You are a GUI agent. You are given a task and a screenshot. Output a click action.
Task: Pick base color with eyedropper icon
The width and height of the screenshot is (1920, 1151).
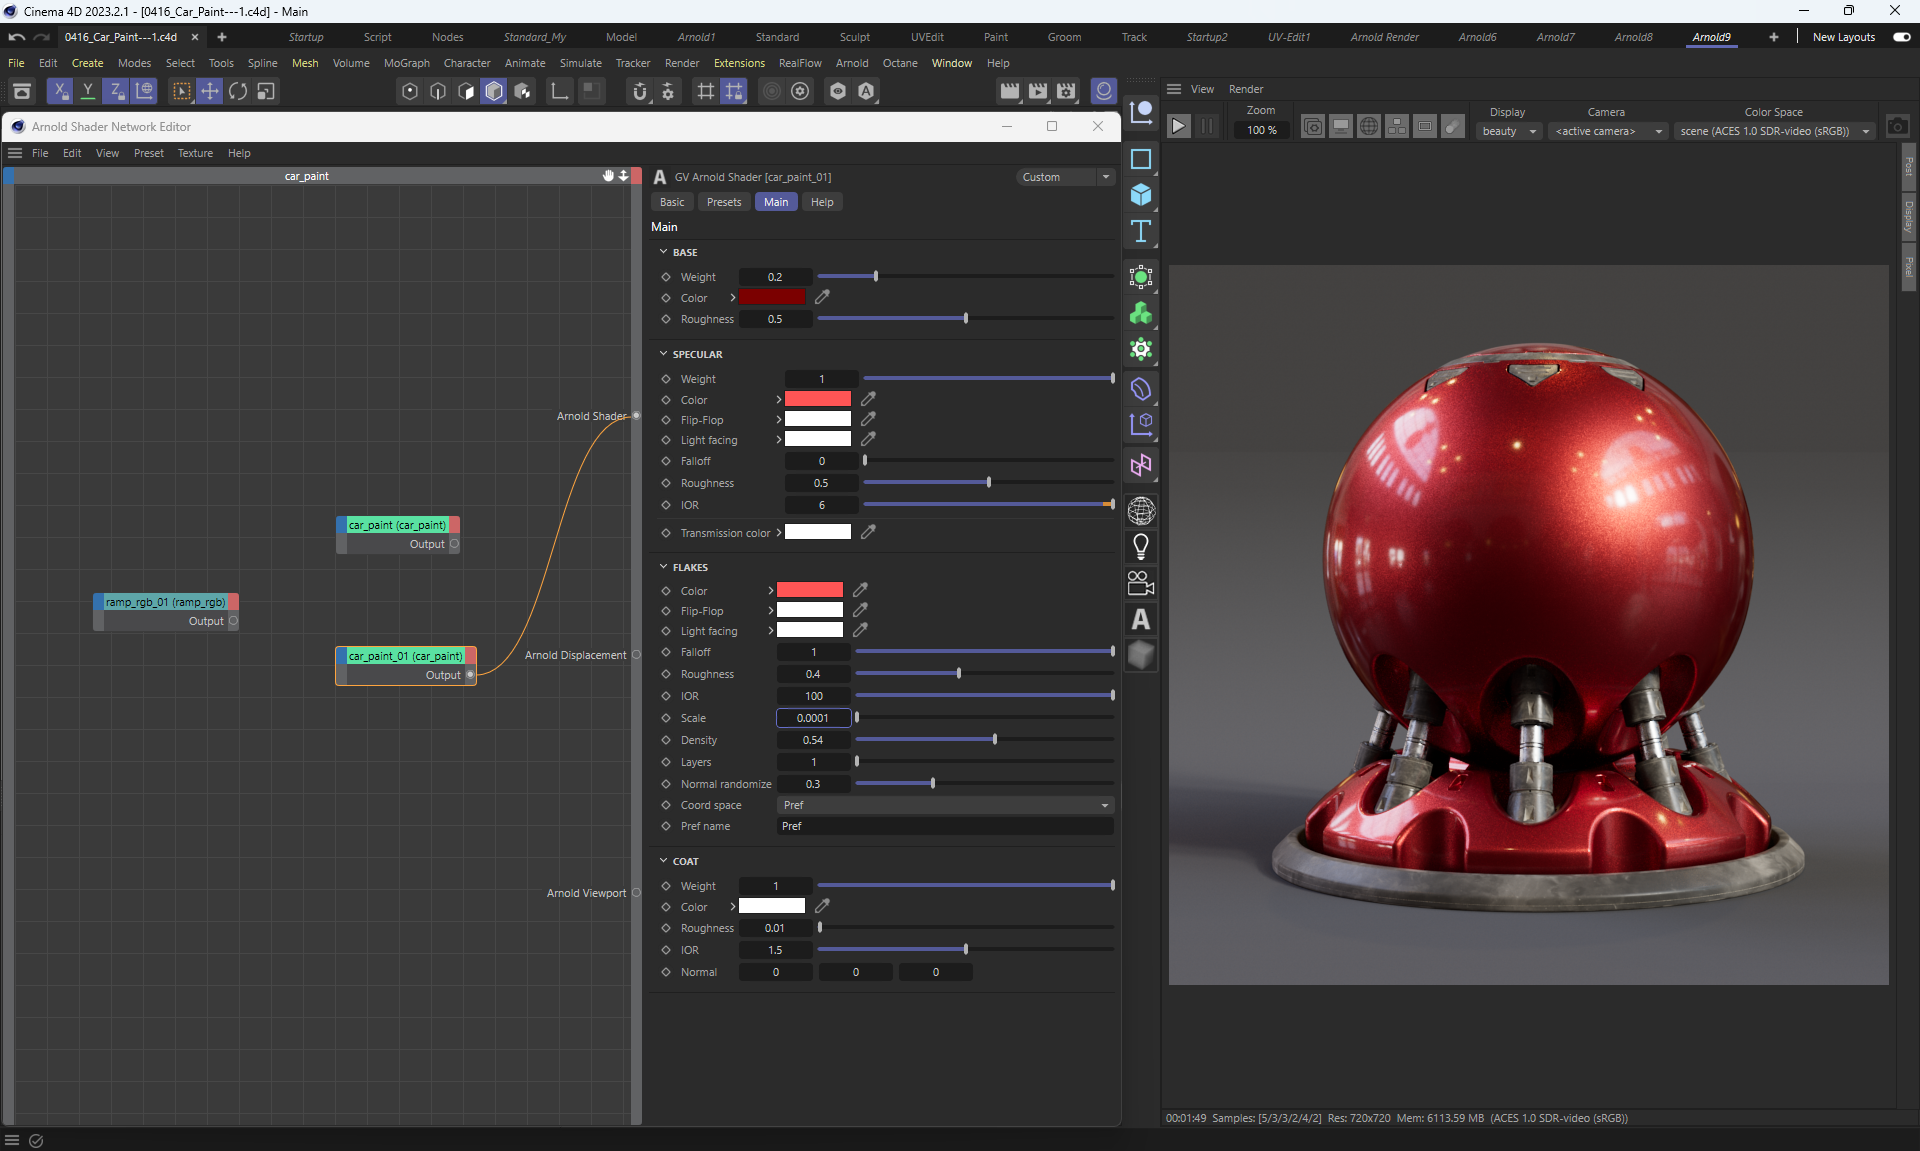(x=822, y=297)
